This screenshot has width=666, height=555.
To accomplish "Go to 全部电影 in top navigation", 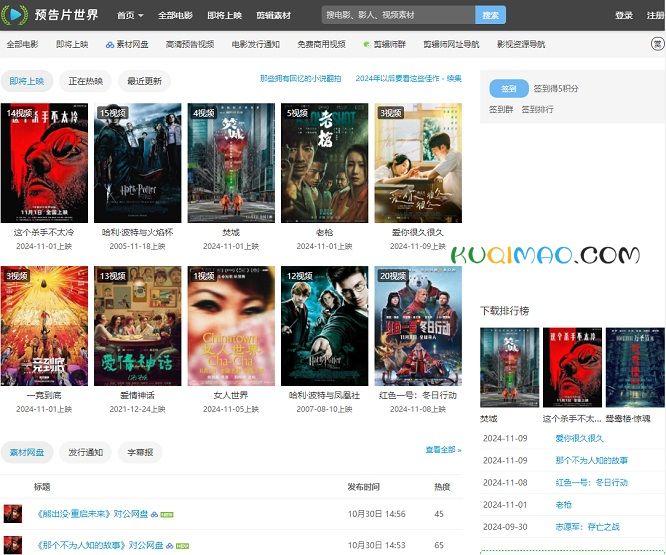I will tap(175, 15).
